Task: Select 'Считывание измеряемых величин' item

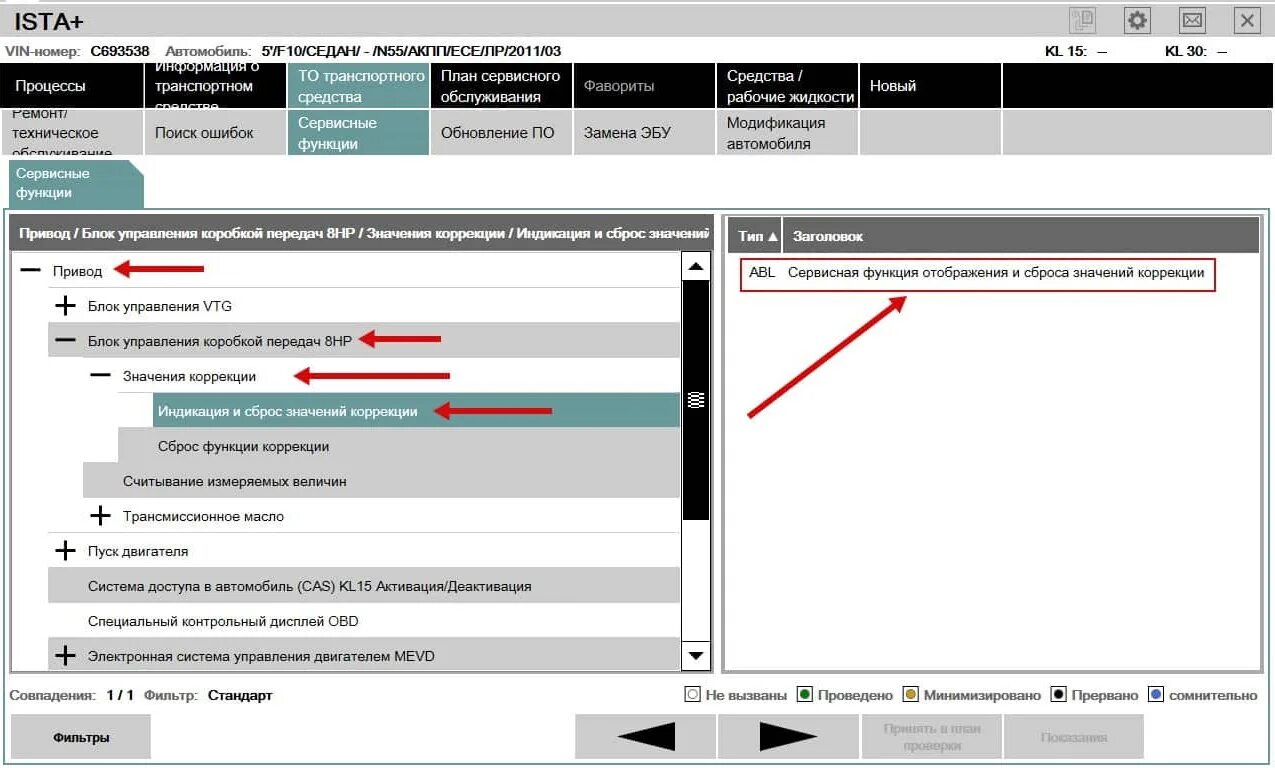Action: [x=381, y=481]
